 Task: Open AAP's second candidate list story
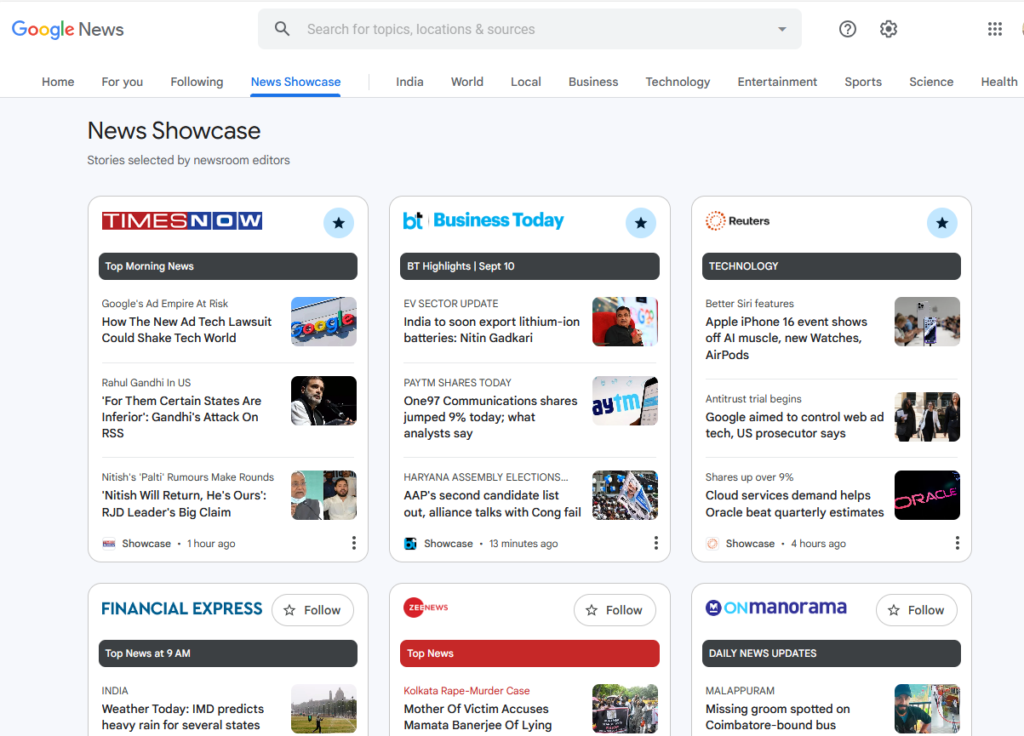(x=492, y=504)
